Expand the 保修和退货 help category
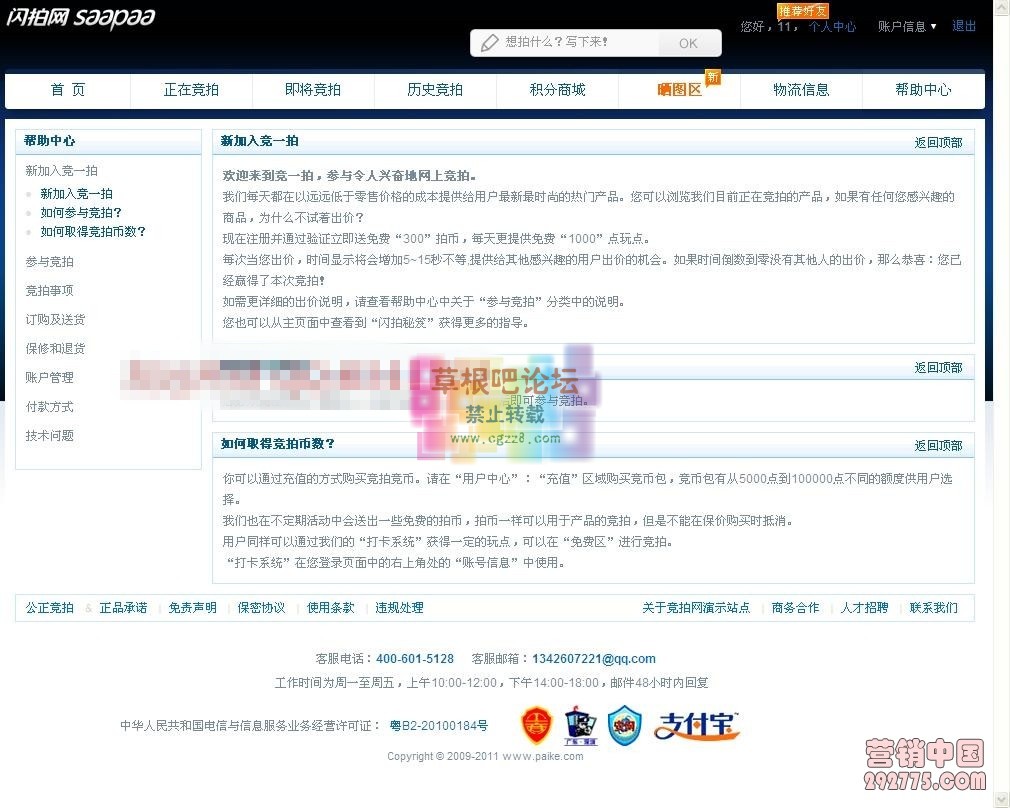This screenshot has height=808, width=1010. point(55,348)
